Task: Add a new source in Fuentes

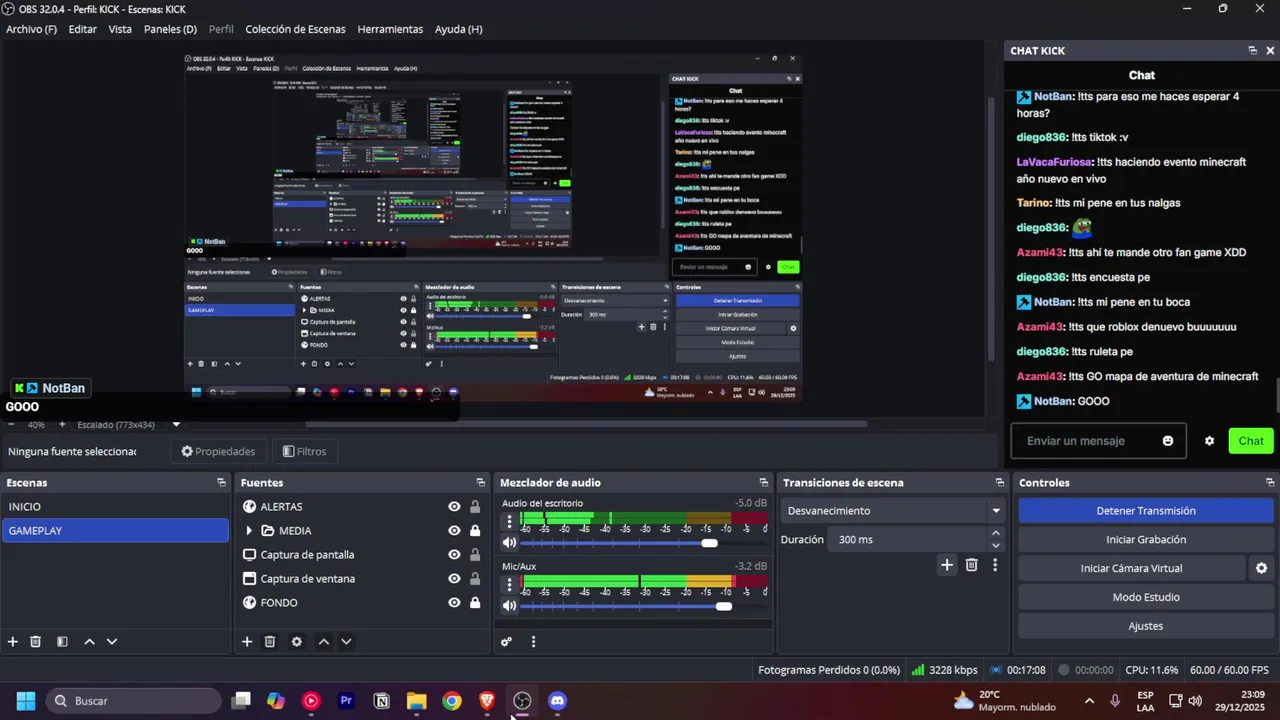Action: pyautogui.click(x=247, y=642)
